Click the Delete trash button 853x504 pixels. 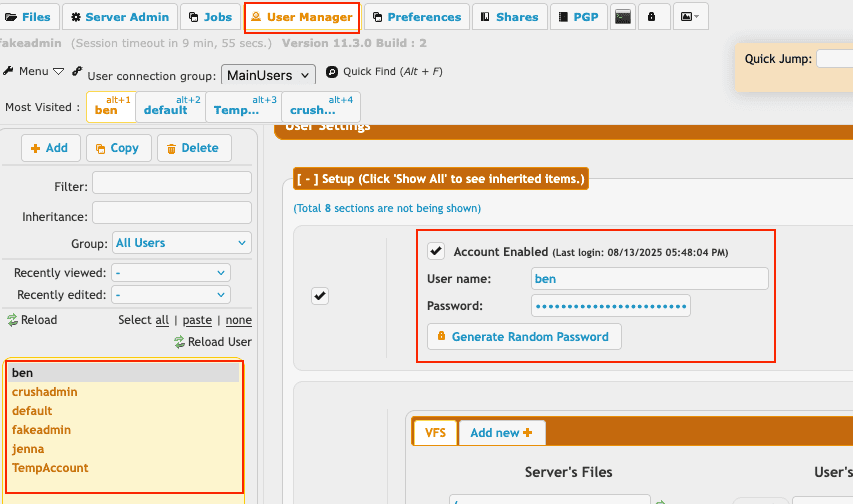coord(193,148)
